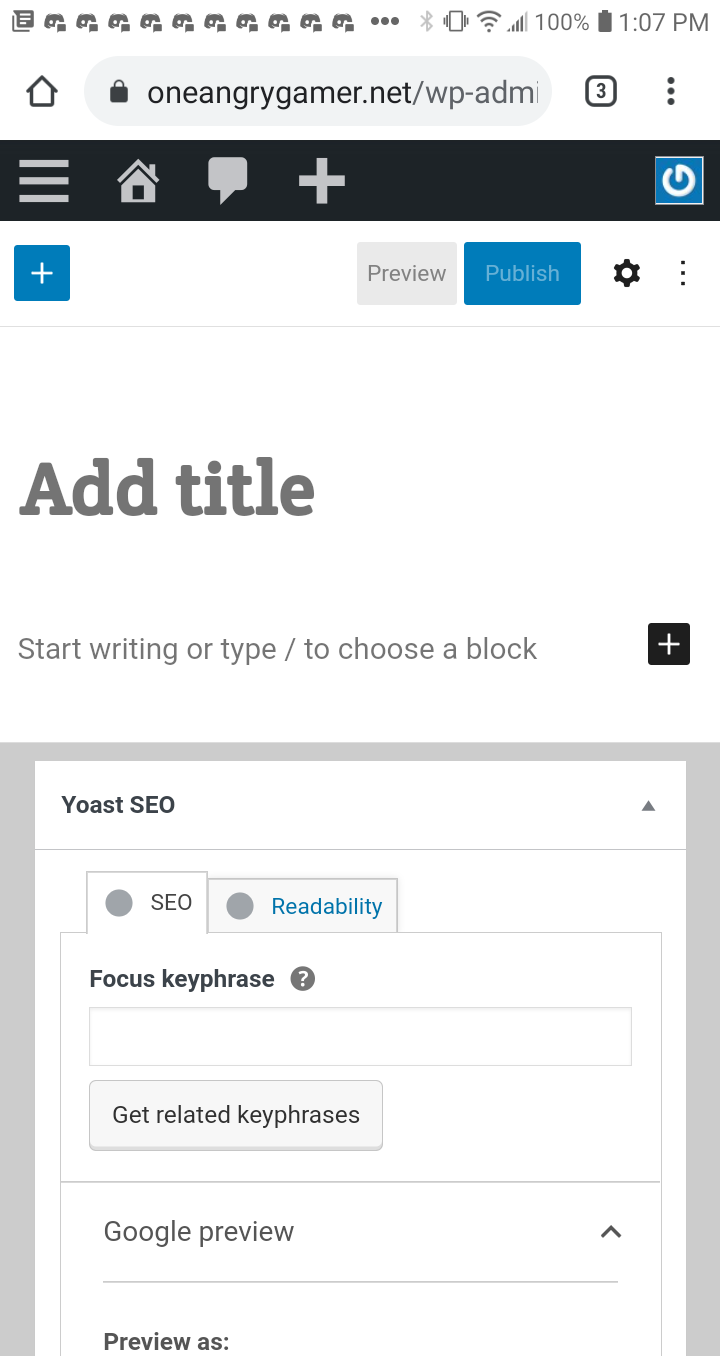Collapse the Yoast SEO panel
Viewport: 720px width, 1356px height.
[648, 806]
